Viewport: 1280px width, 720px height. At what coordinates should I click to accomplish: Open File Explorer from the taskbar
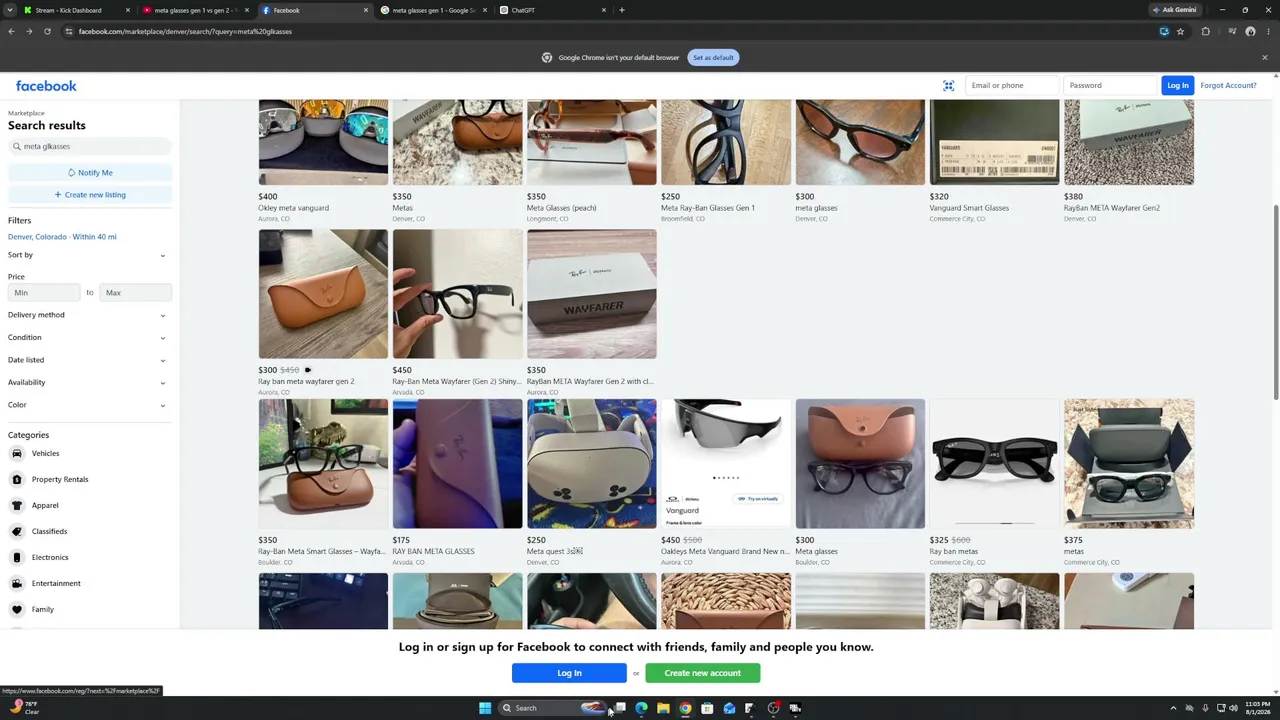pos(663,708)
